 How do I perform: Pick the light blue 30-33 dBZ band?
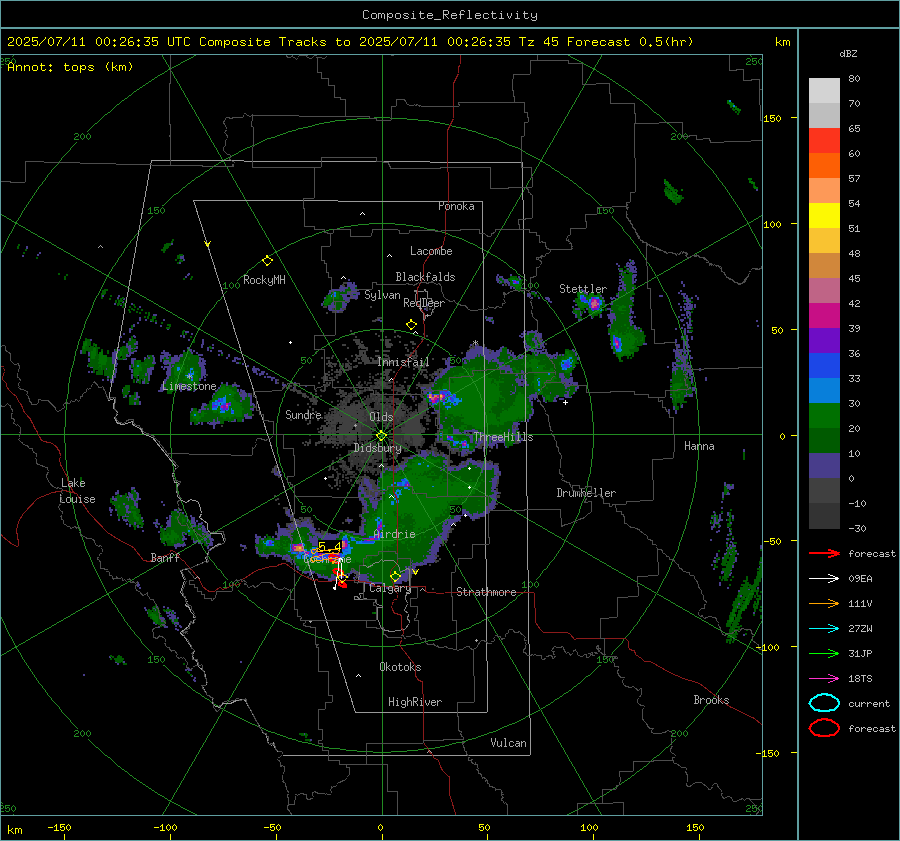824,391
